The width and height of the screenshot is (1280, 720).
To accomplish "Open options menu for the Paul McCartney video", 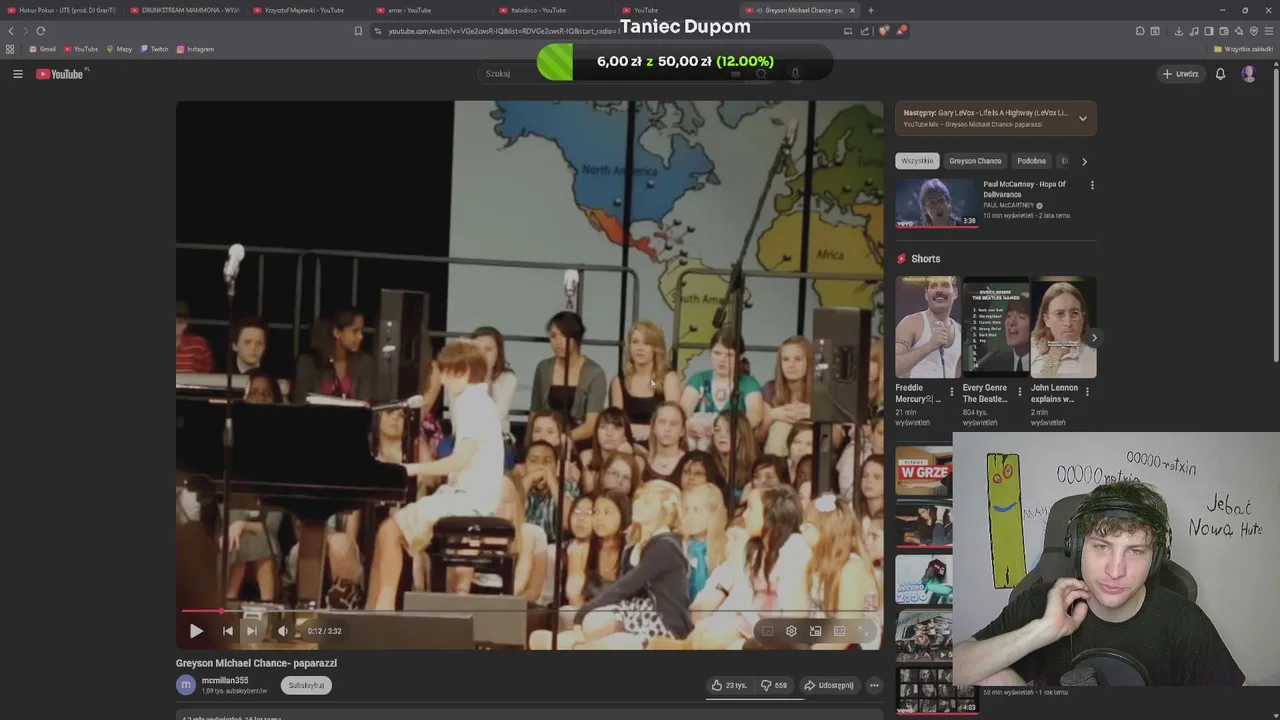I will [x=1092, y=185].
